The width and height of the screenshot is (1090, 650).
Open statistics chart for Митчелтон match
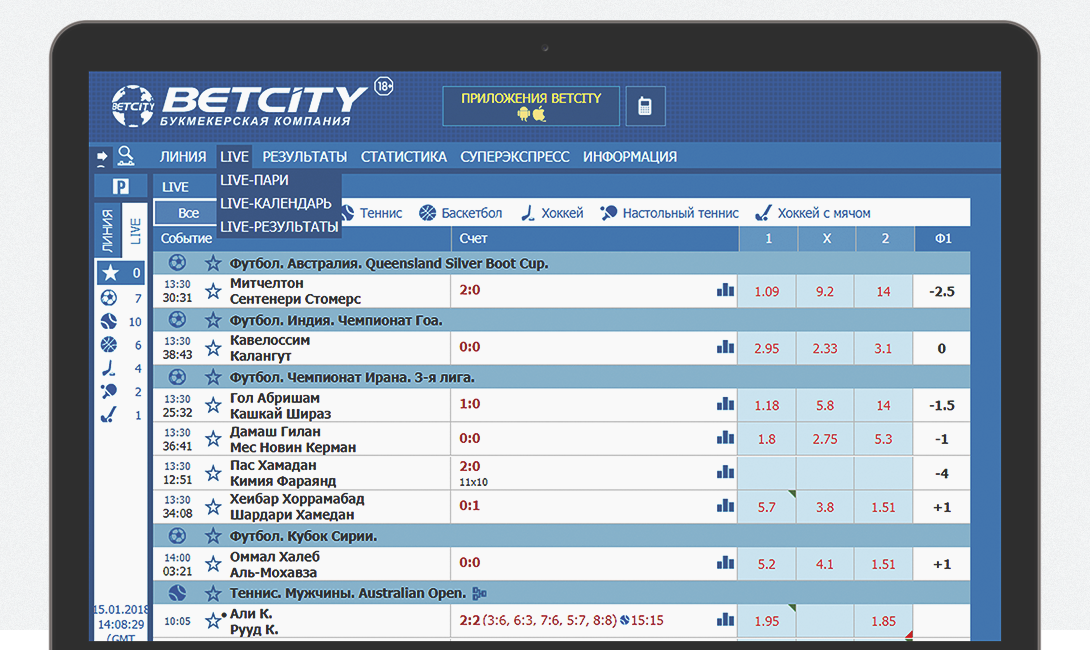[725, 290]
